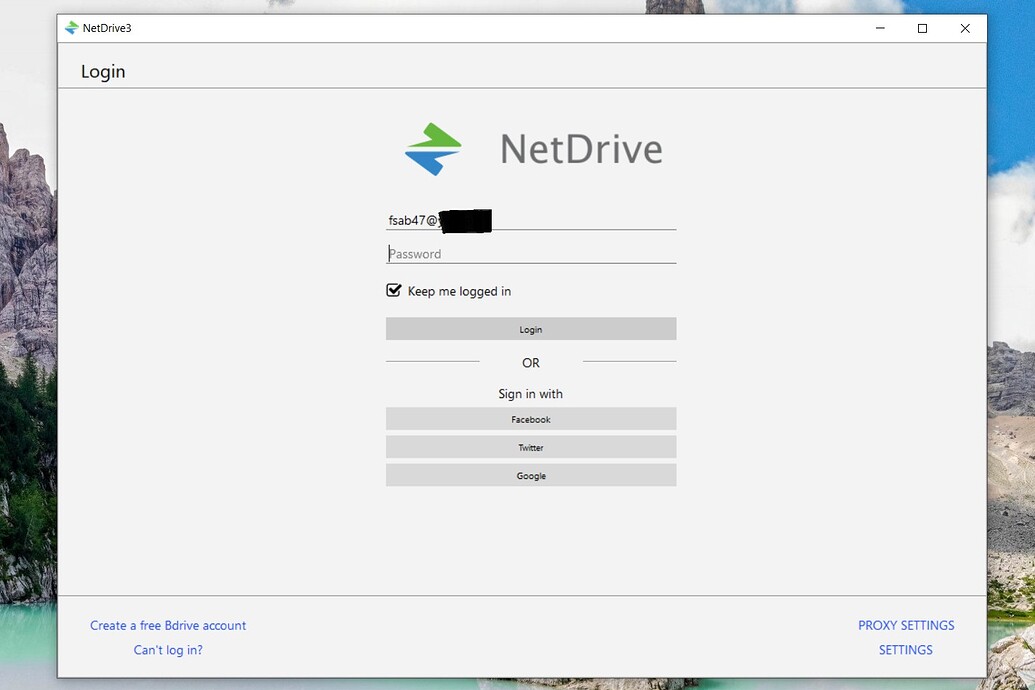This screenshot has height=690, width=1035.
Task: Click the NetDrive wordmark text
Action: pyautogui.click(x=581, y=149)
